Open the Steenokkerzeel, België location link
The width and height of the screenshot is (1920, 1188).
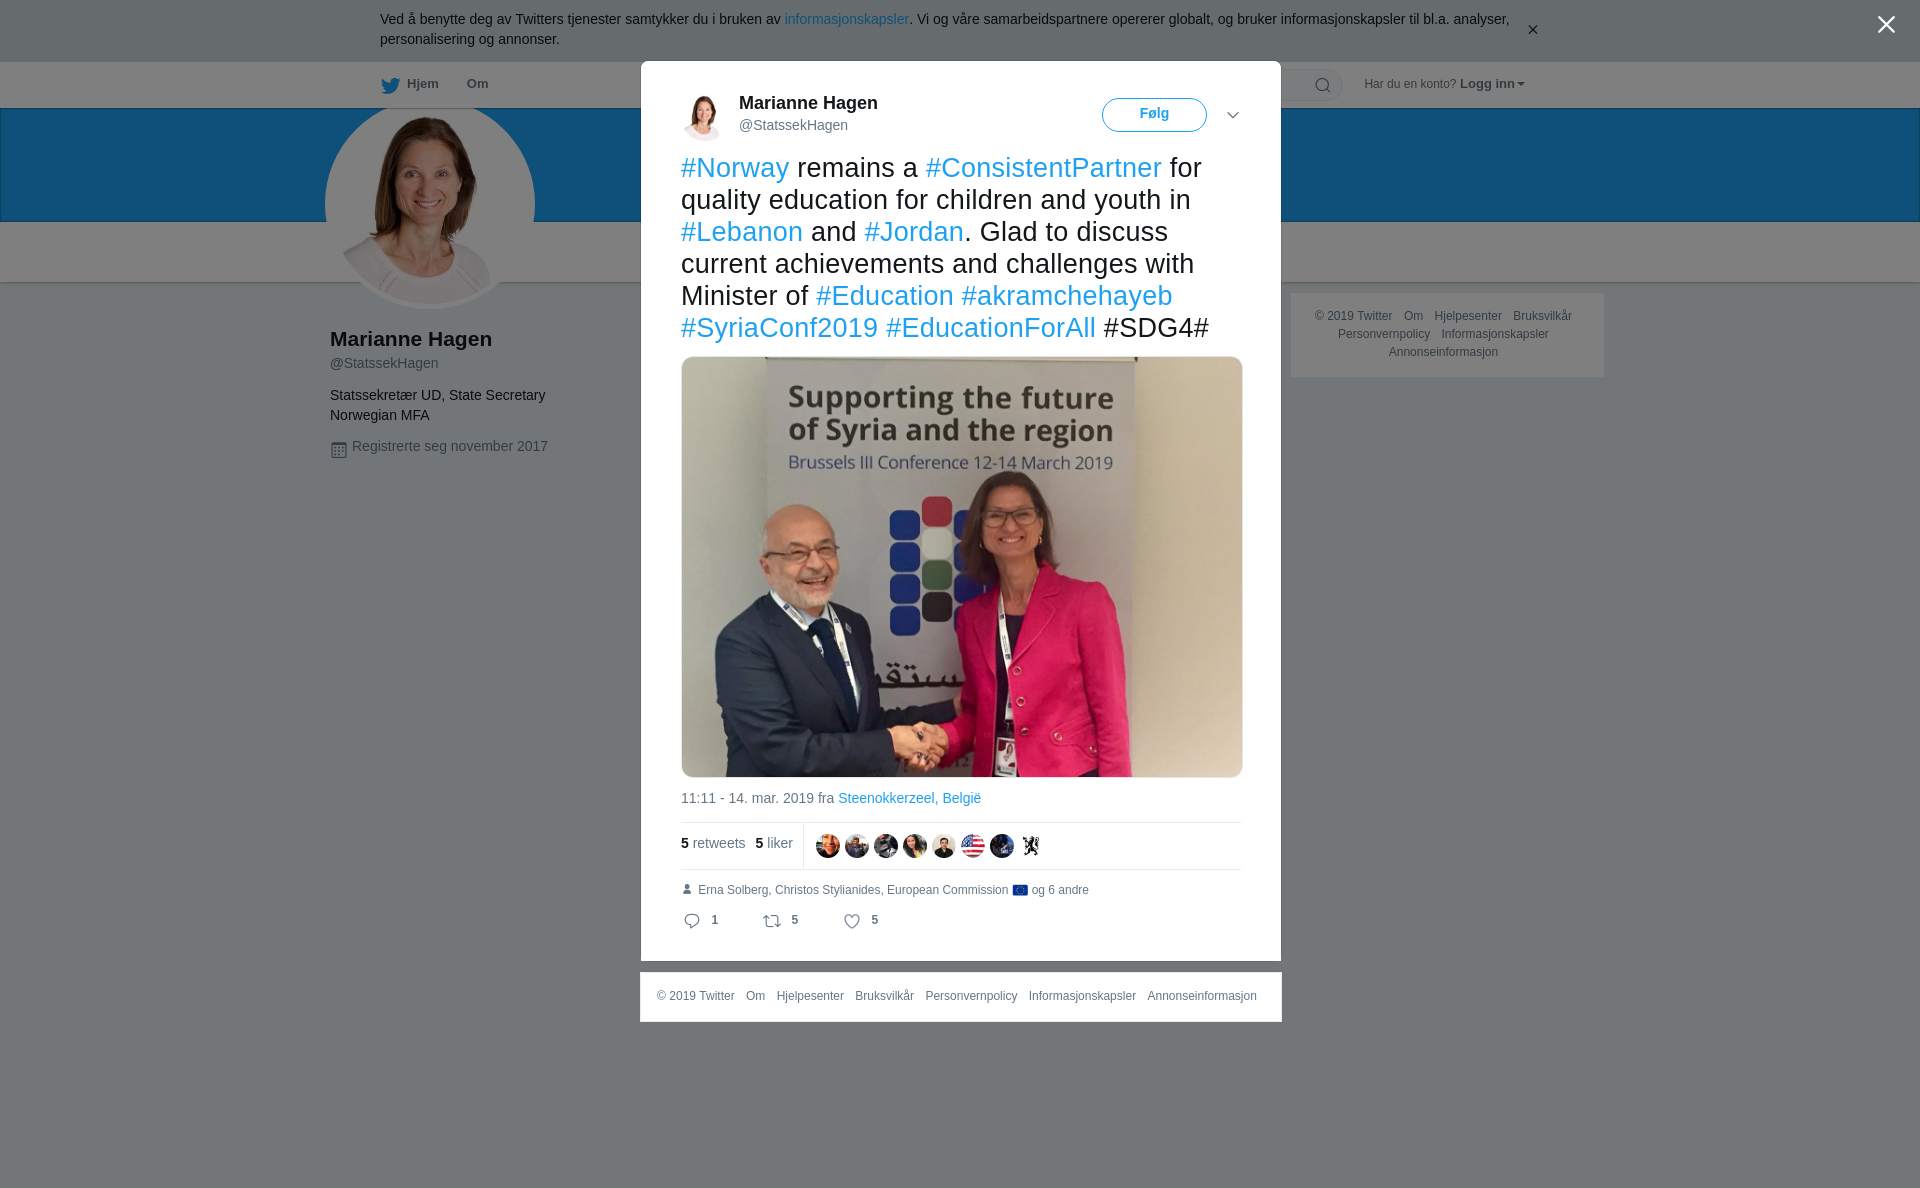[909, 798]
